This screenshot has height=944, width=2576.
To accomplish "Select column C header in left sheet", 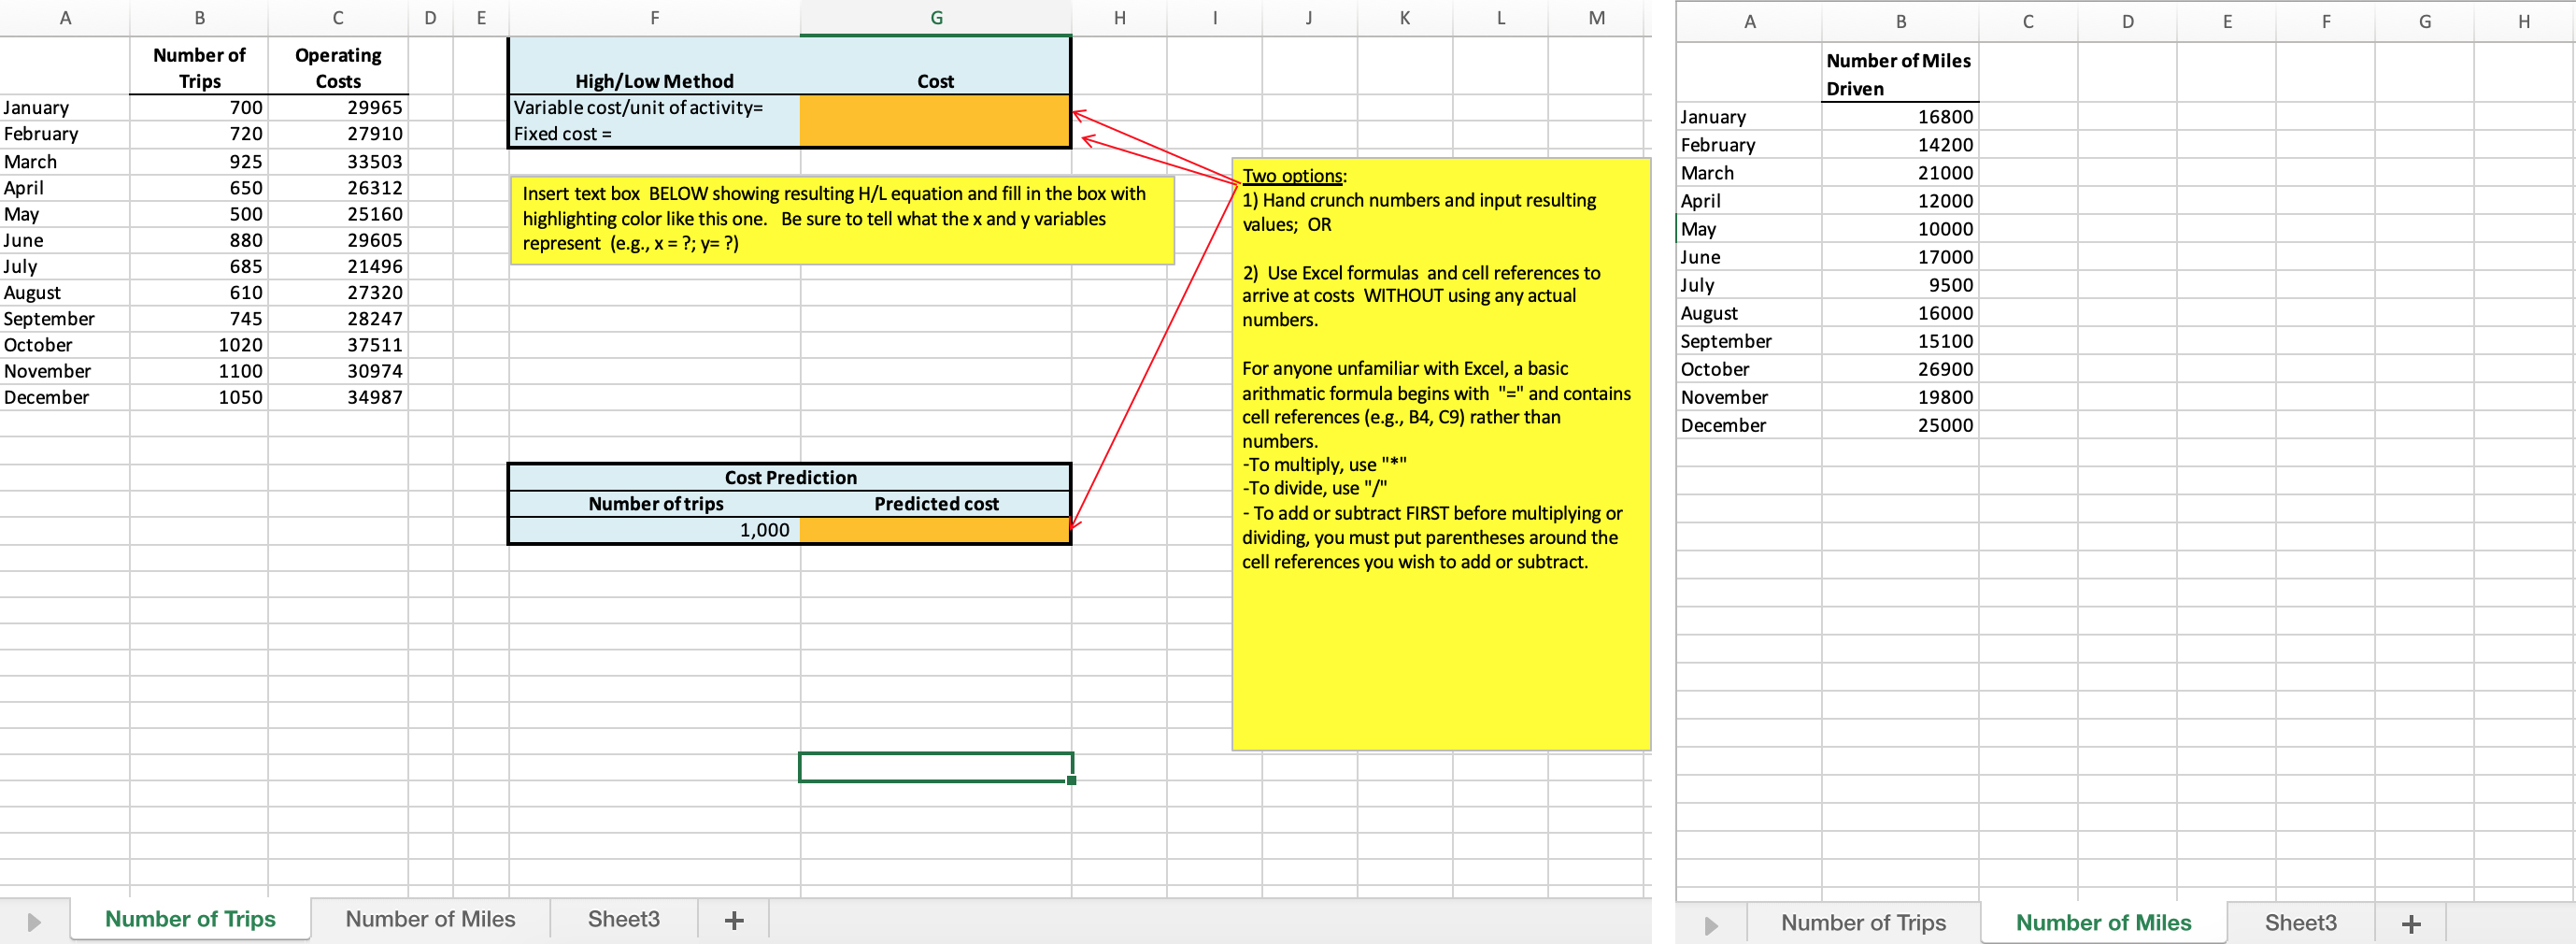I will 338,18.
